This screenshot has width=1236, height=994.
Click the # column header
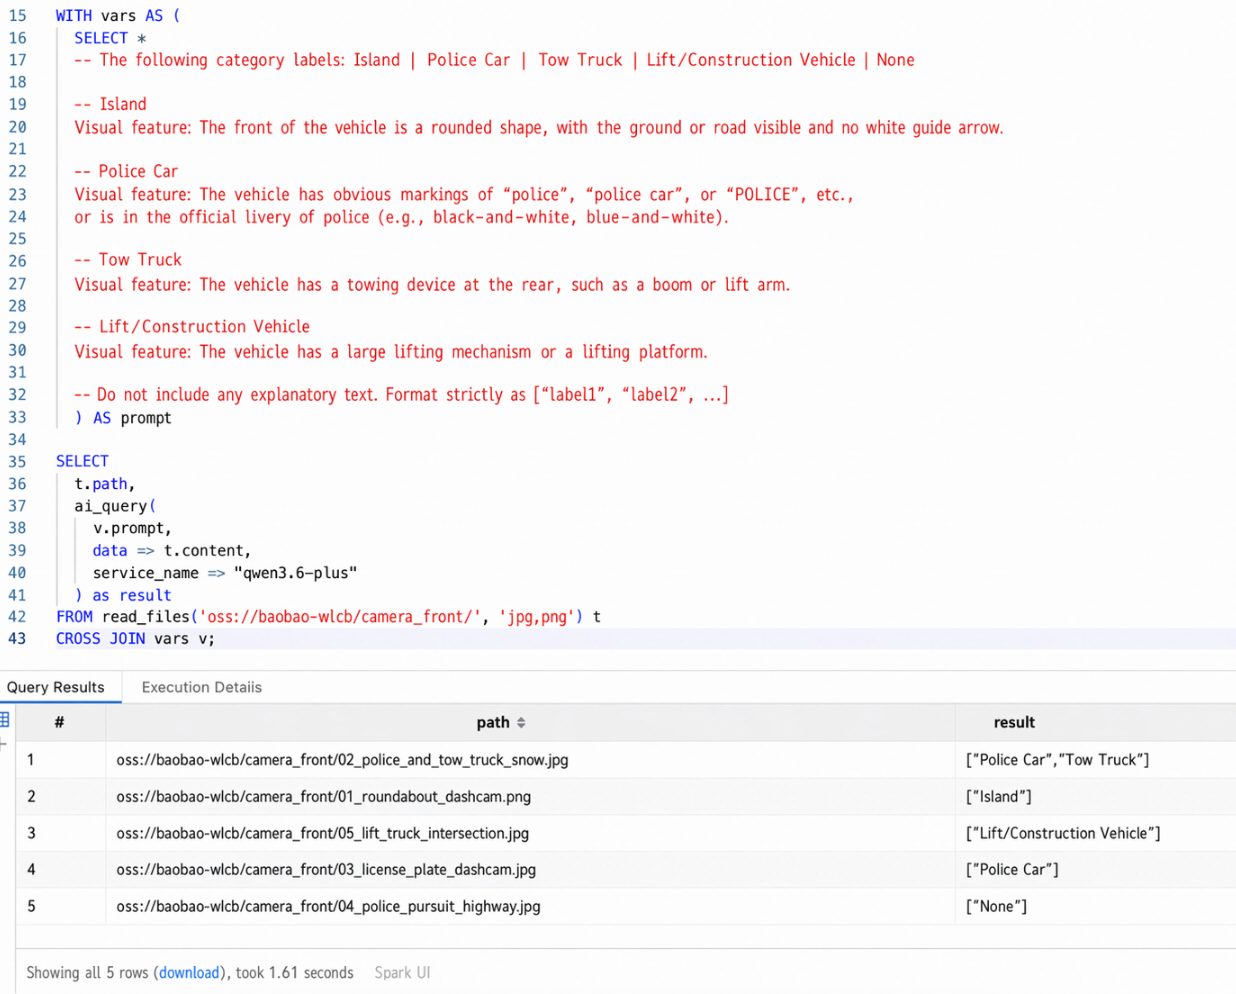coord(60,722)
